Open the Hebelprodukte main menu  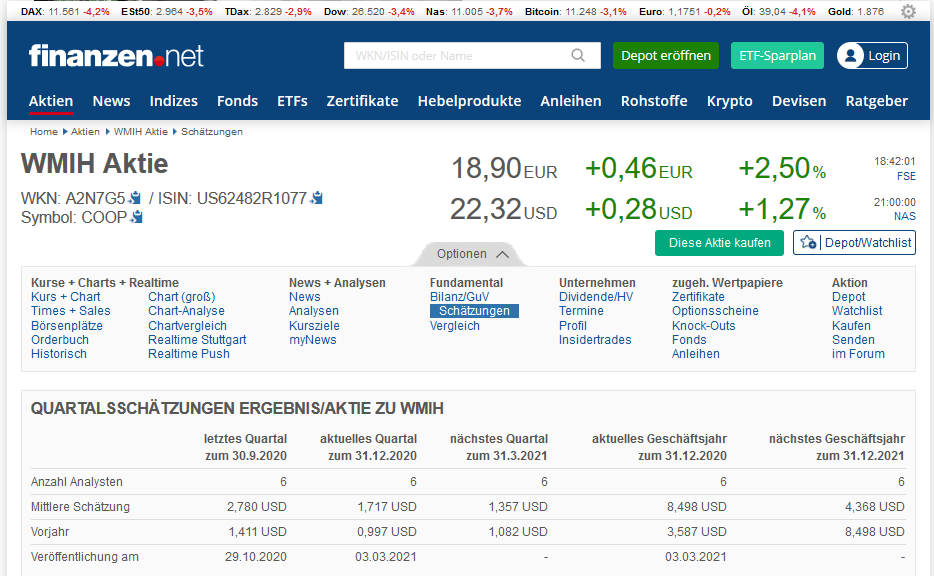469,101
